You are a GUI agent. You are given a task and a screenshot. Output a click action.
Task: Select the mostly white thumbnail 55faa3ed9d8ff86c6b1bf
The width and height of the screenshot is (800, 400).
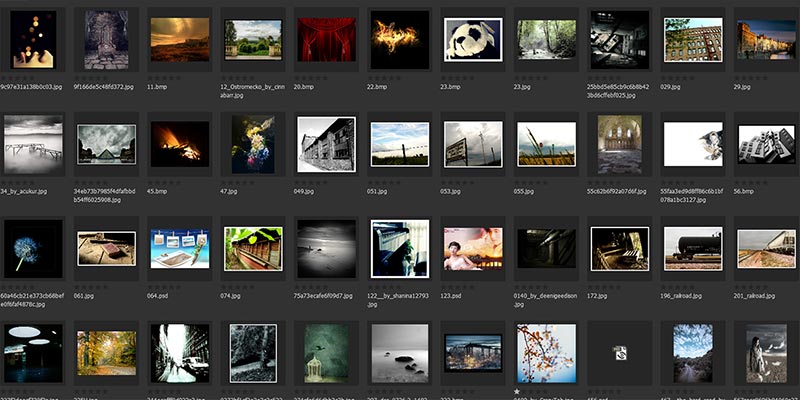point(693,144)
